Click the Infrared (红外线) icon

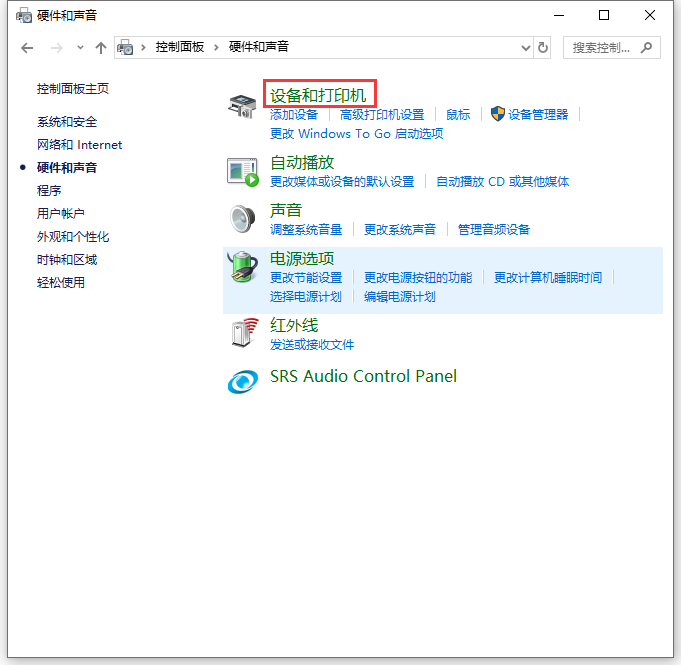tap(245, 333)
